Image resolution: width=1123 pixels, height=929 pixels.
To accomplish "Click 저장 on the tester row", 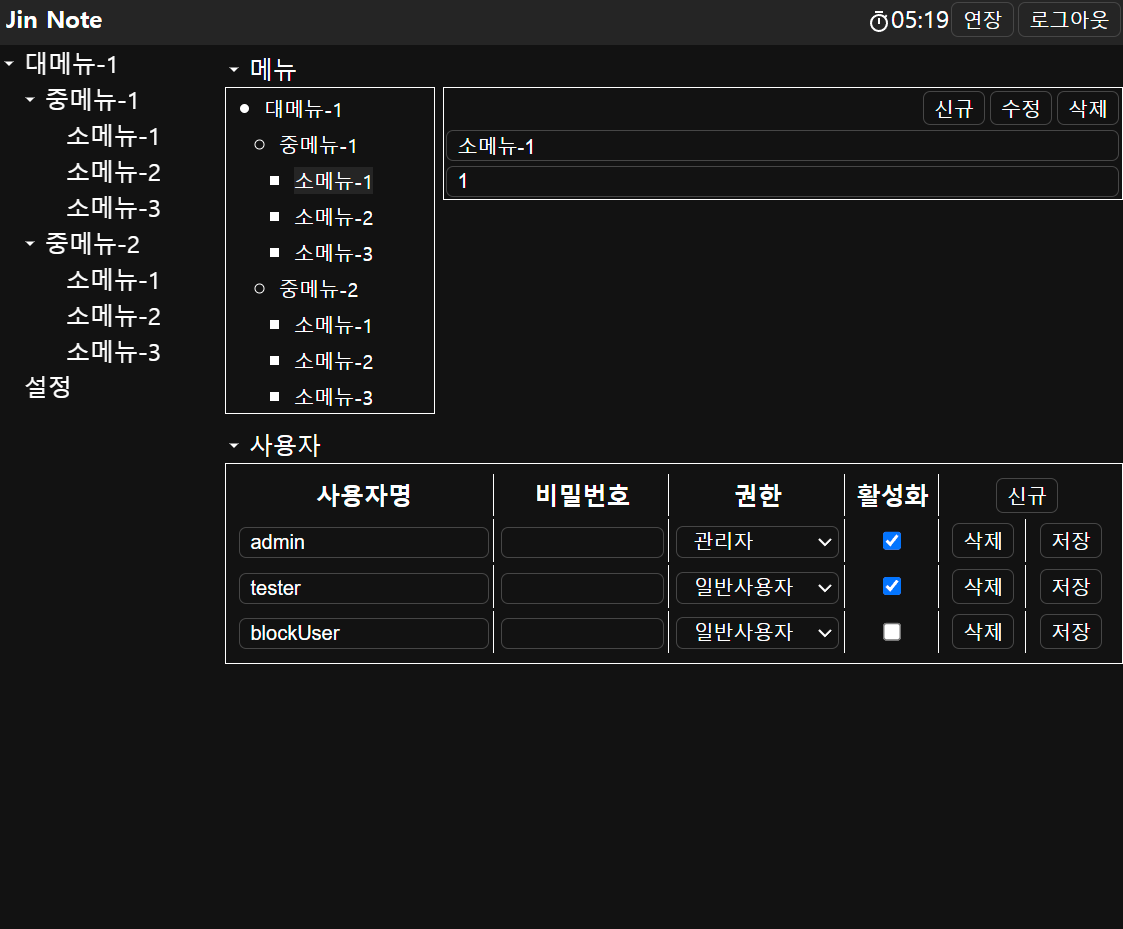I will [x=1070, y=586].
